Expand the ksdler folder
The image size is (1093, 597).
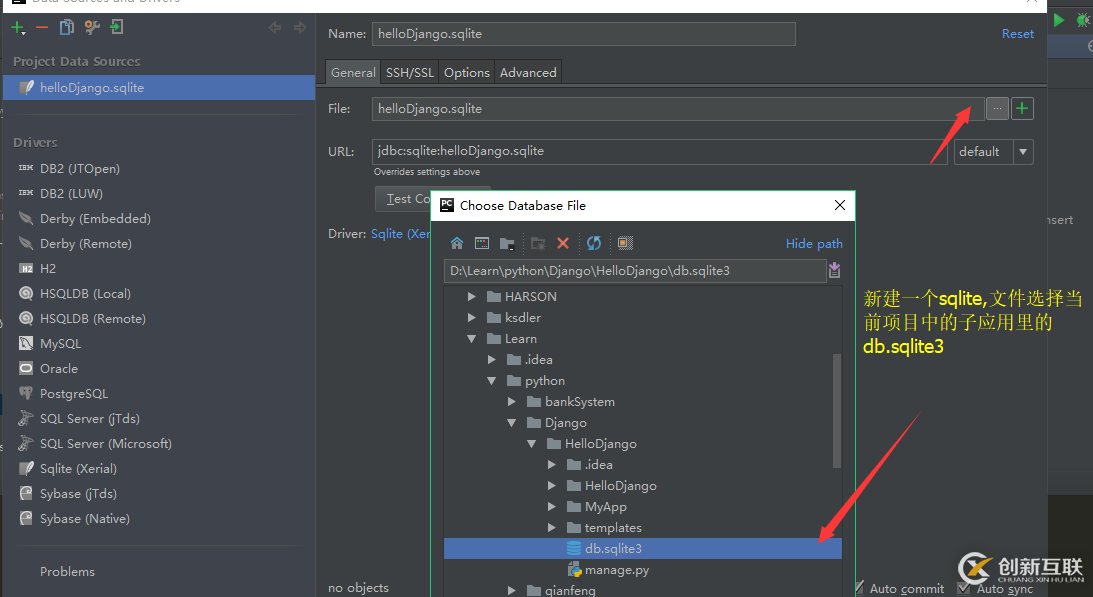[472, 317]
